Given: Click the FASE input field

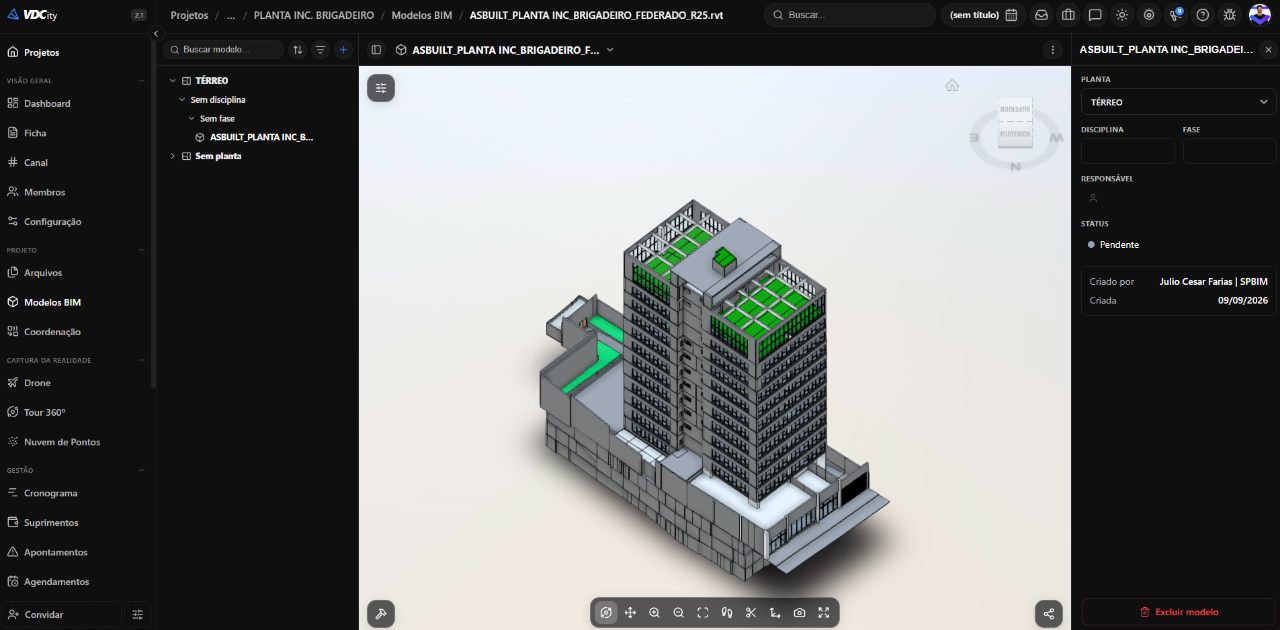Looking at the screenshot, I should 1229,151.
